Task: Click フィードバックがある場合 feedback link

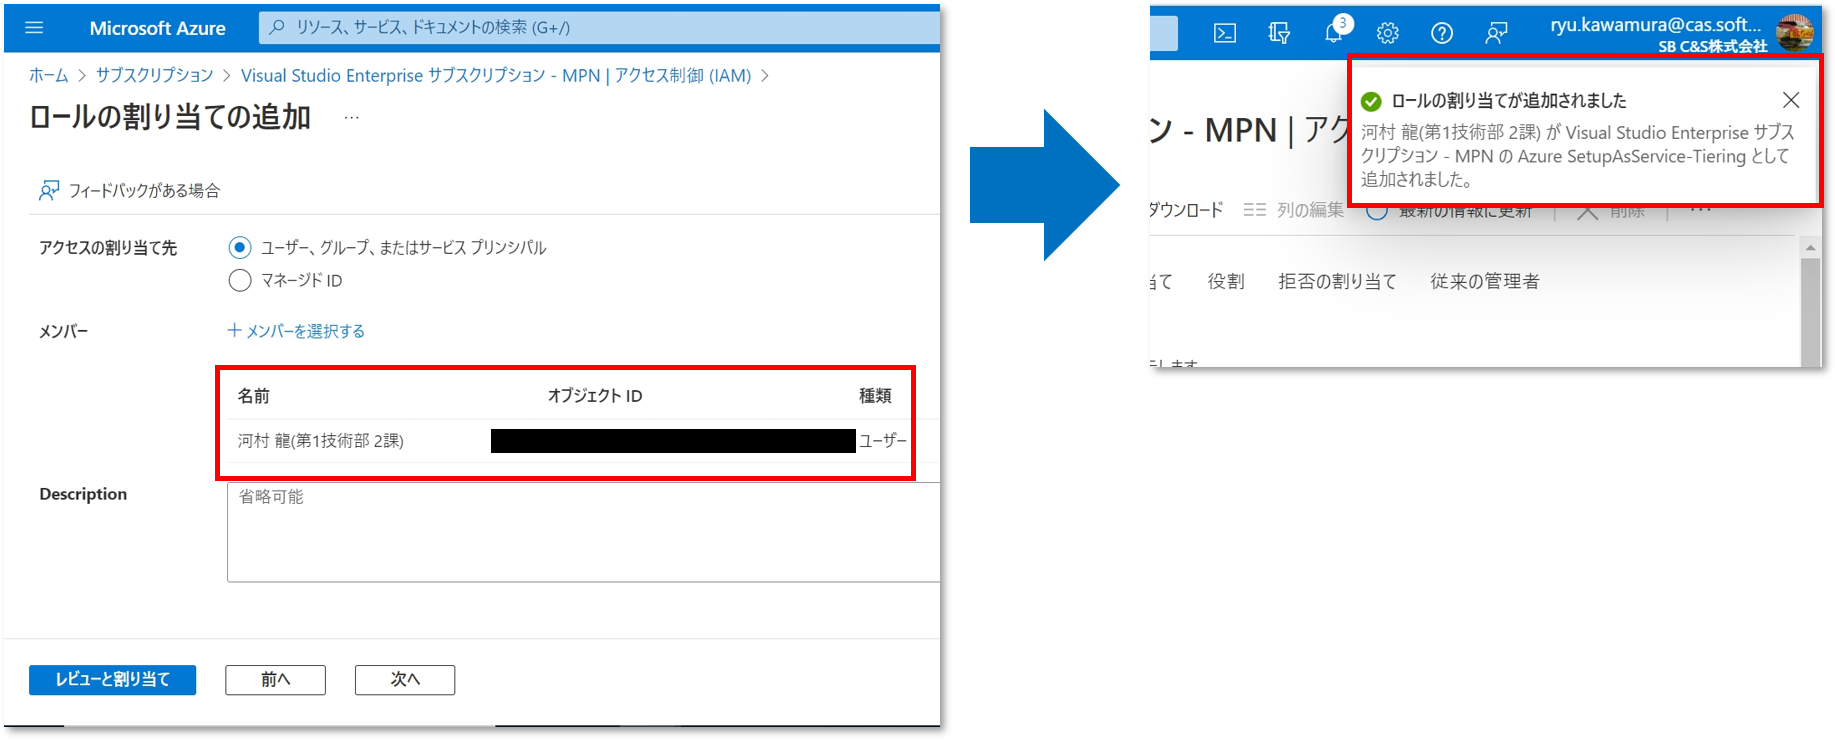Action: 129,190
